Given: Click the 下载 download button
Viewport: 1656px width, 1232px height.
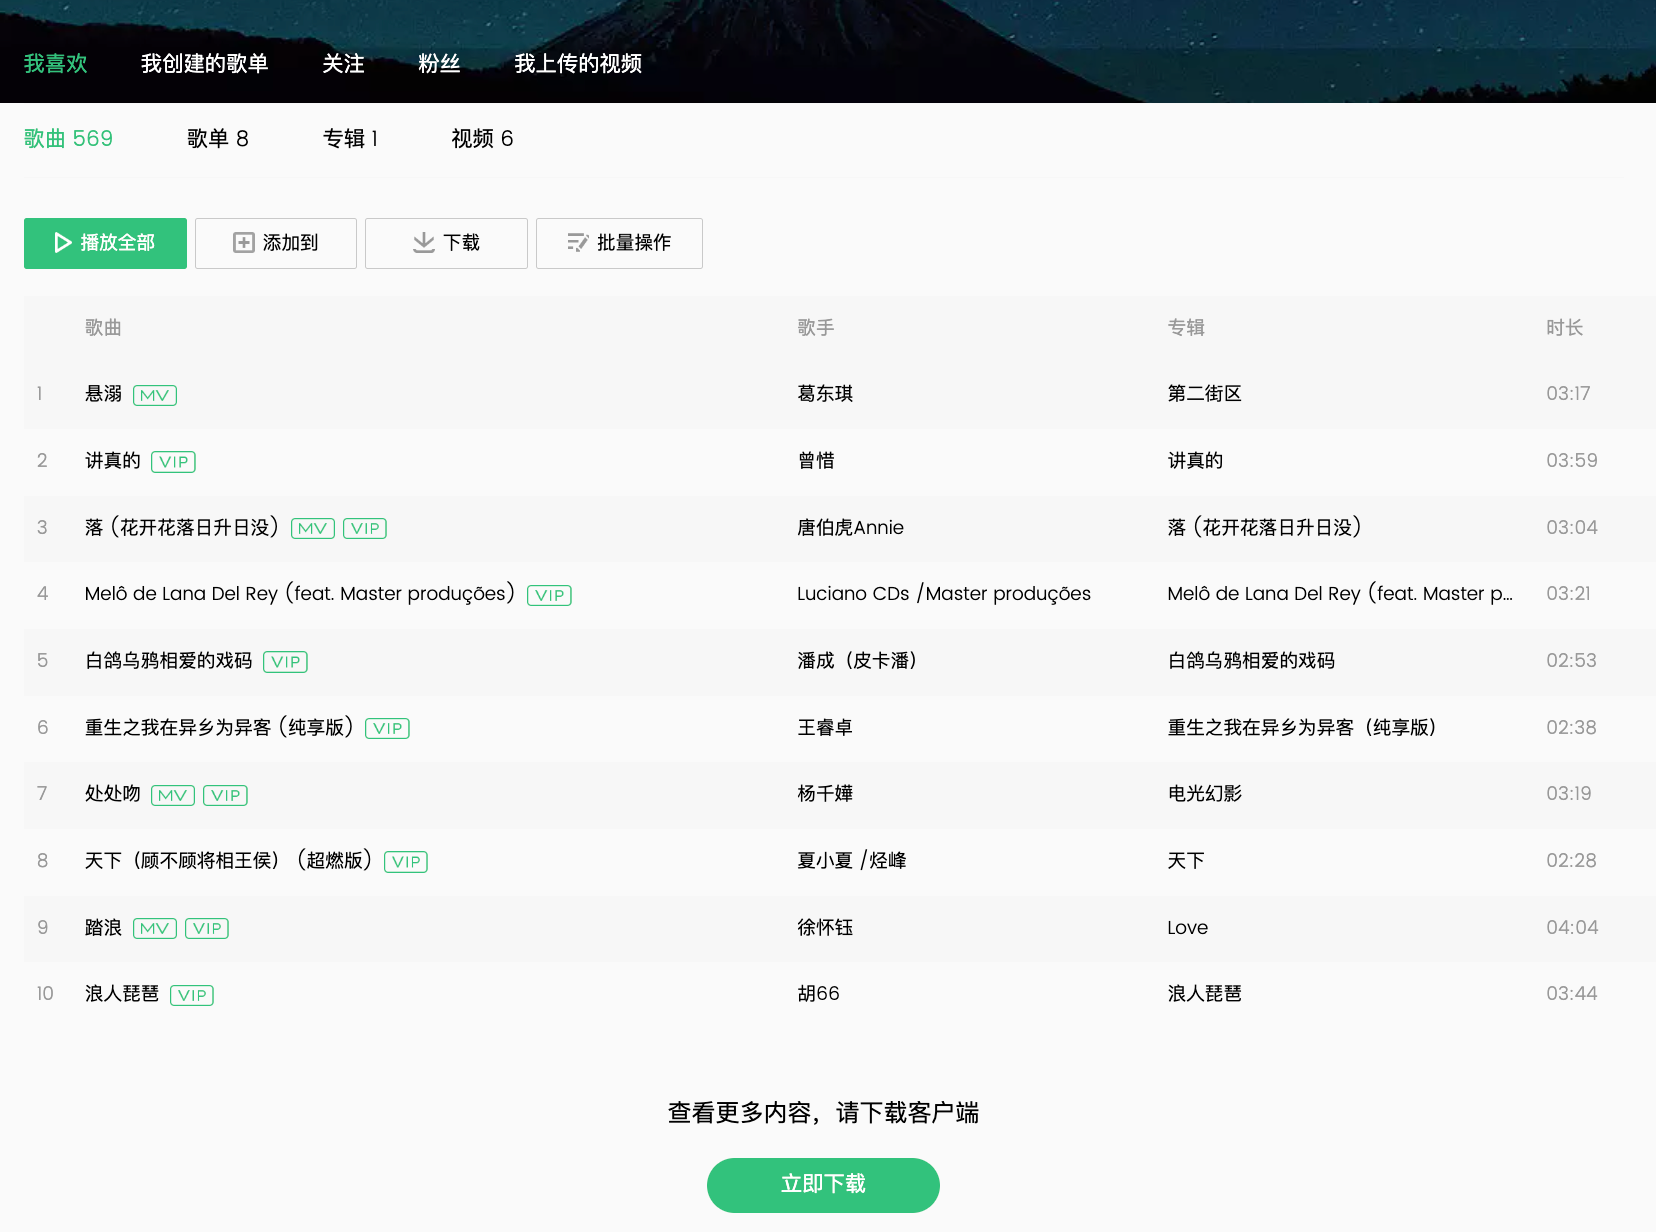Looking at the screenshot, I should click(x=446, y=243).
